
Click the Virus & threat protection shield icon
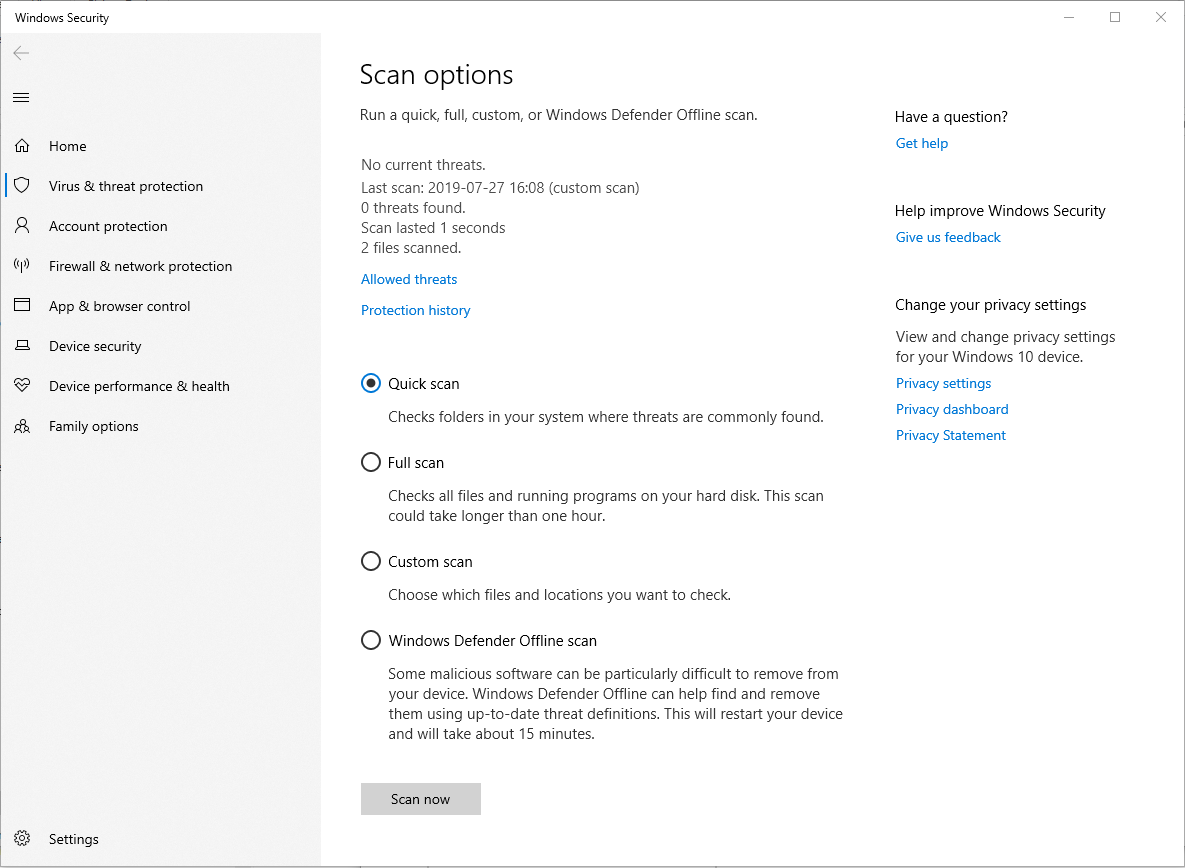coord(22,186)
